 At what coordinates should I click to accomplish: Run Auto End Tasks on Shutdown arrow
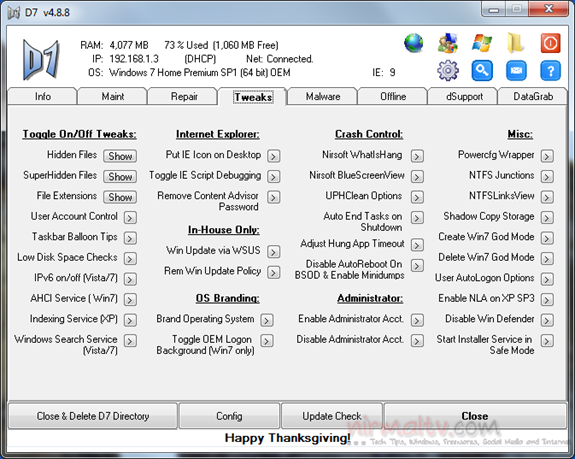point(417,218)
